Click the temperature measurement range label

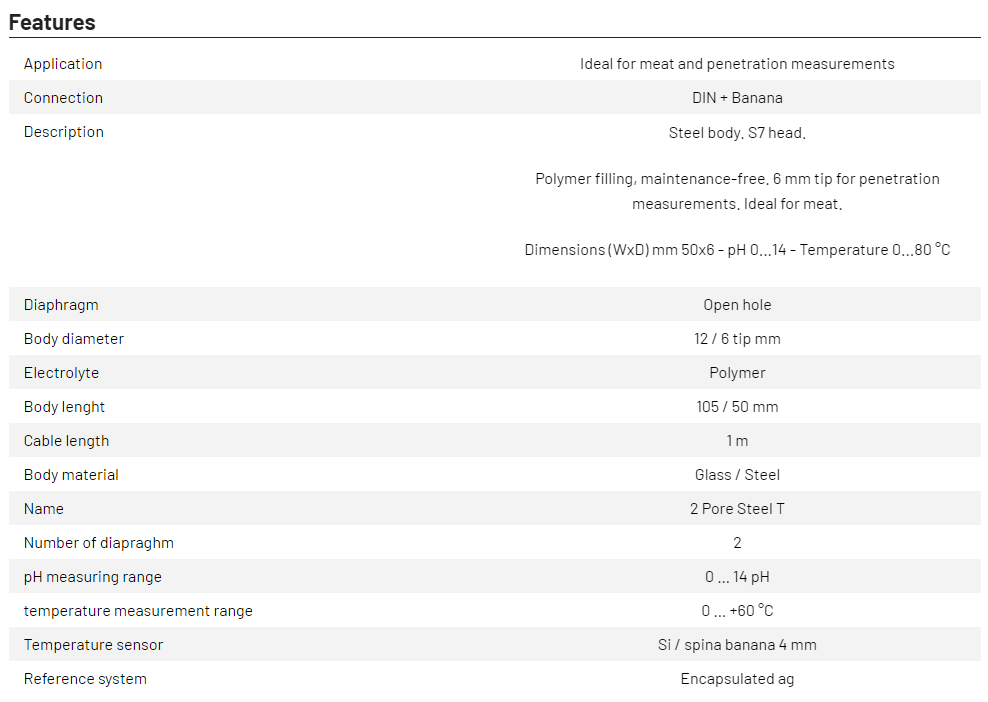(138, 611)
